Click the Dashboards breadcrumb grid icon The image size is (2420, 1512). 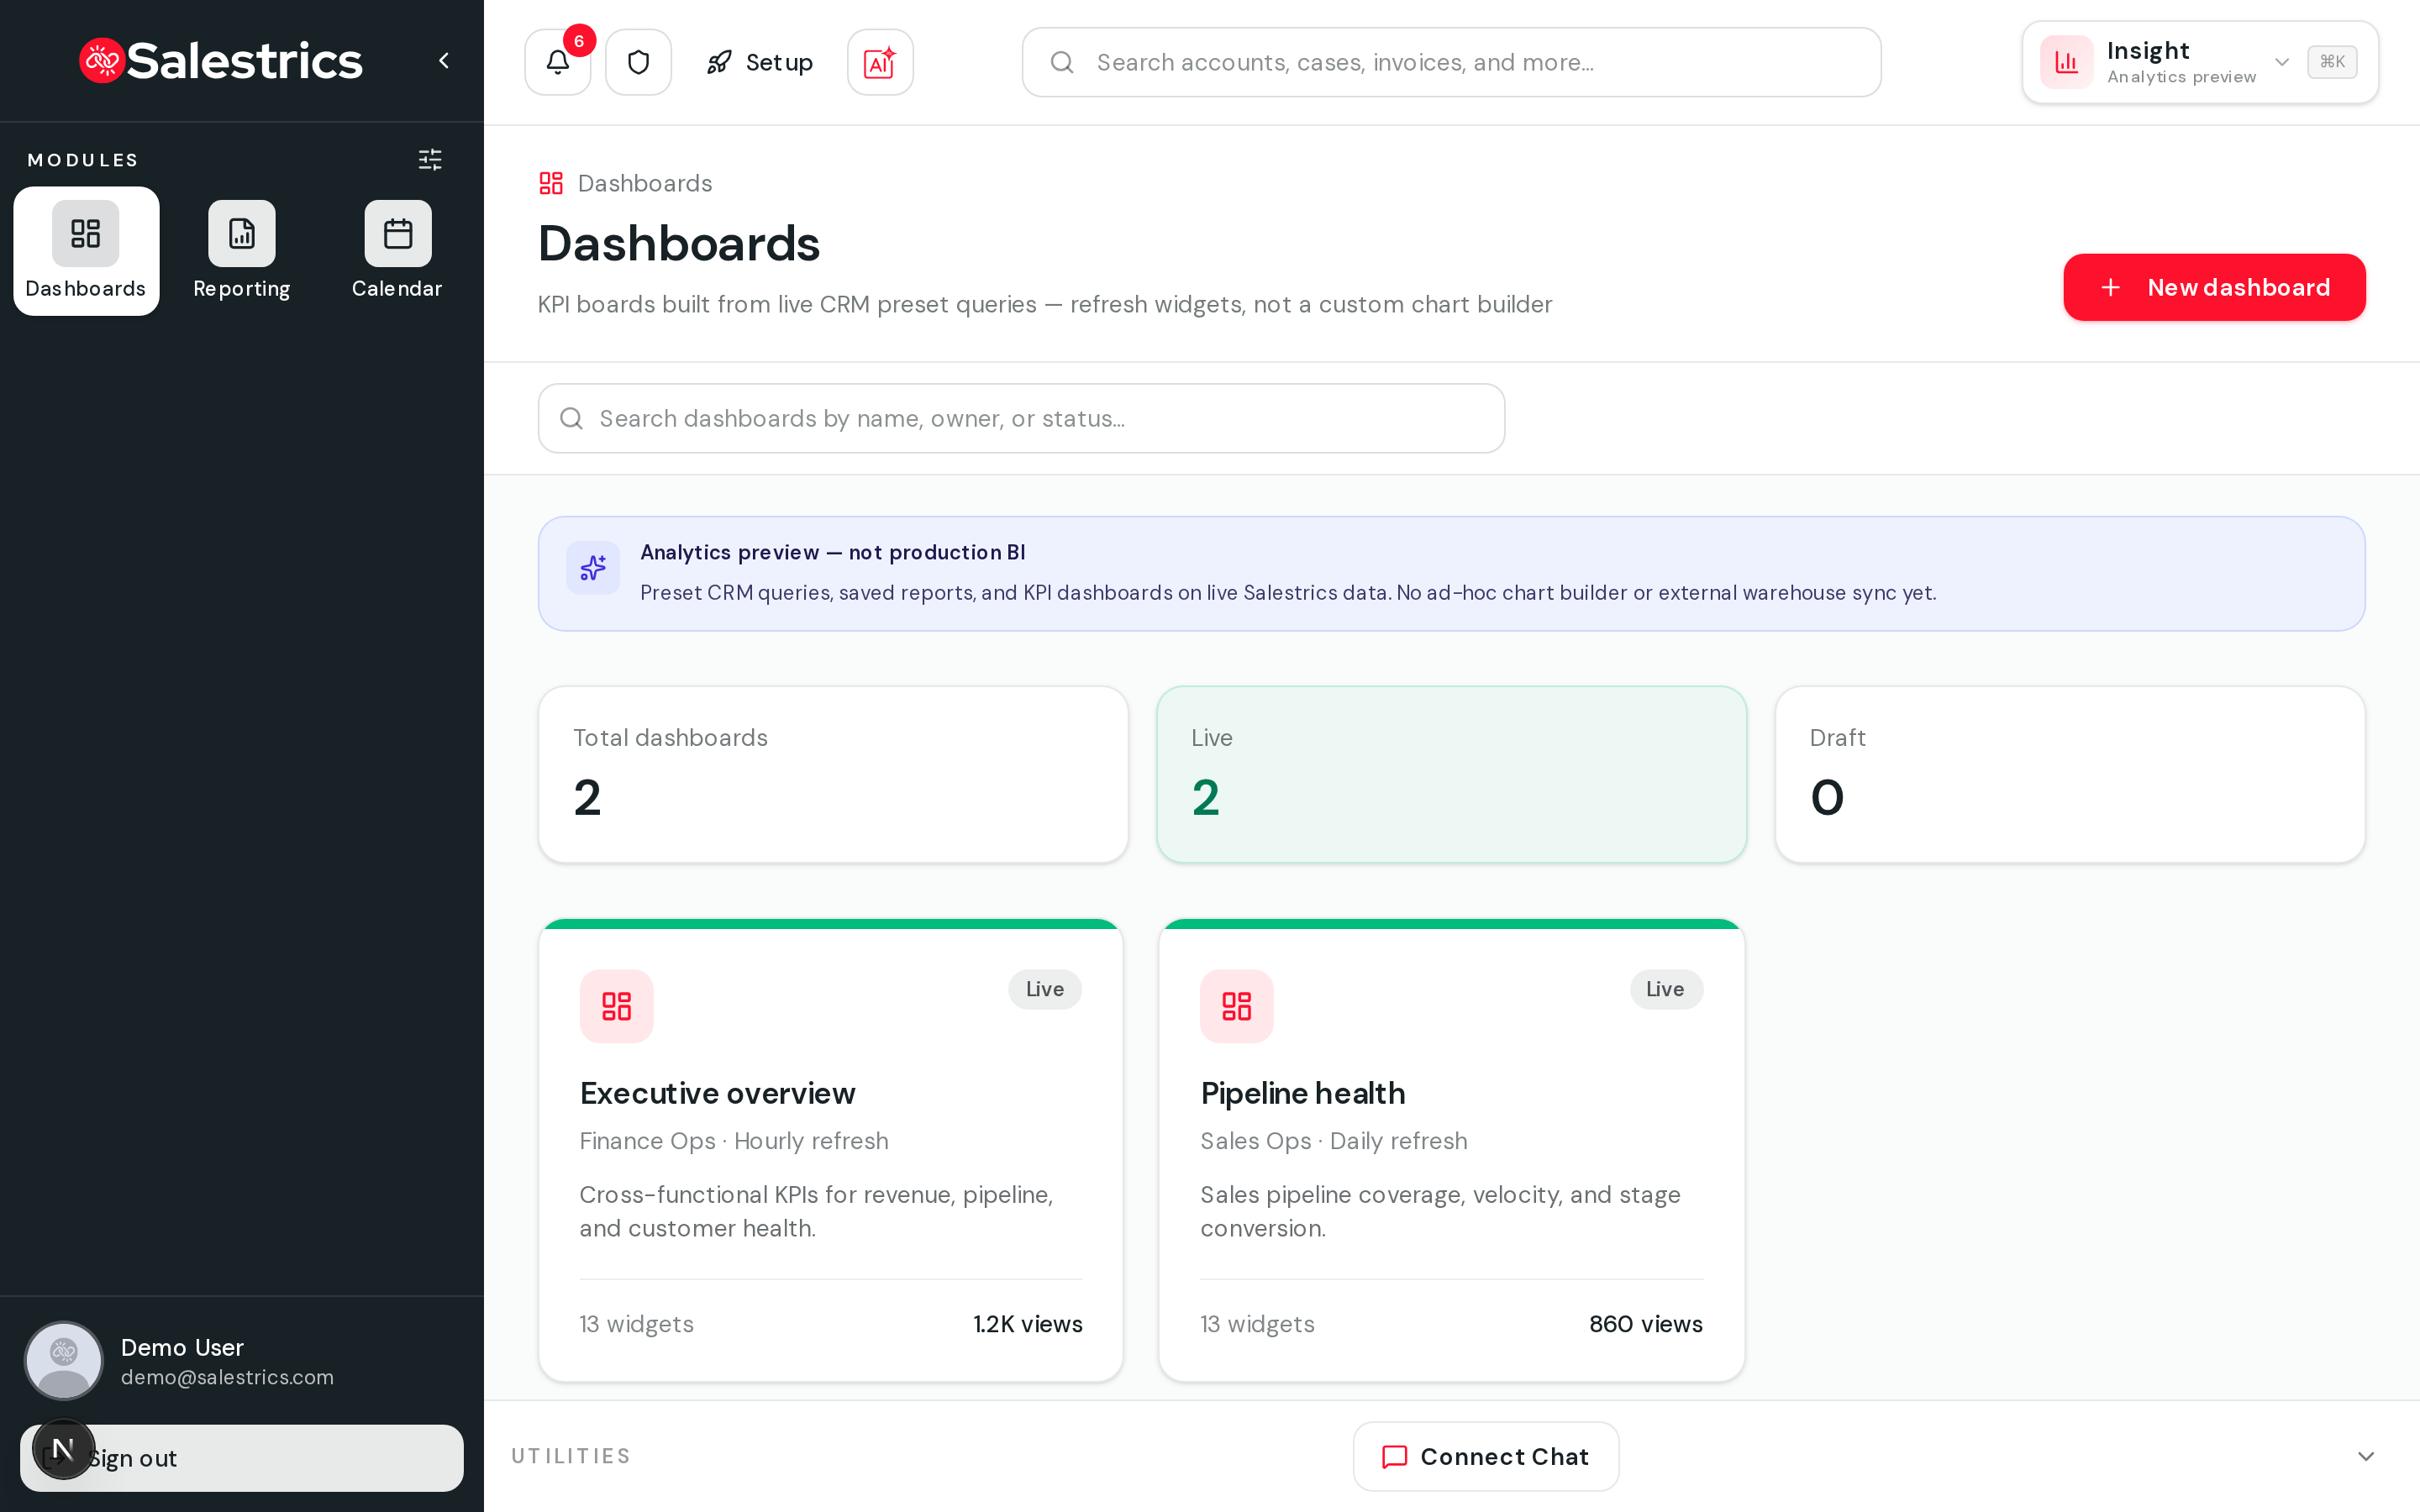click(551, 183)
